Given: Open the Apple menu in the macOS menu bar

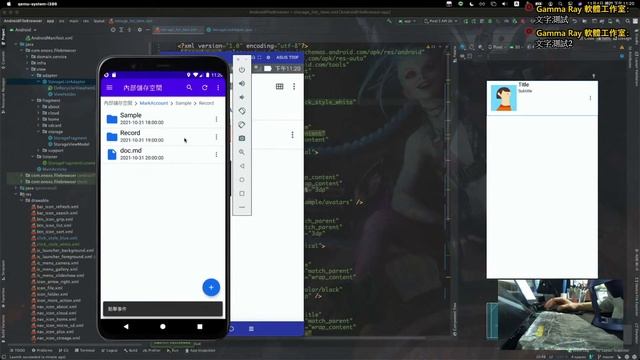Looking at the screenshot, I should coord(9,4).
